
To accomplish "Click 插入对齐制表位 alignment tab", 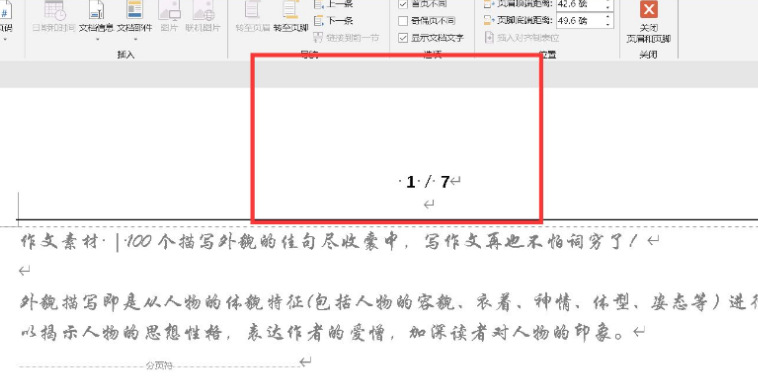I will (522, 38).
